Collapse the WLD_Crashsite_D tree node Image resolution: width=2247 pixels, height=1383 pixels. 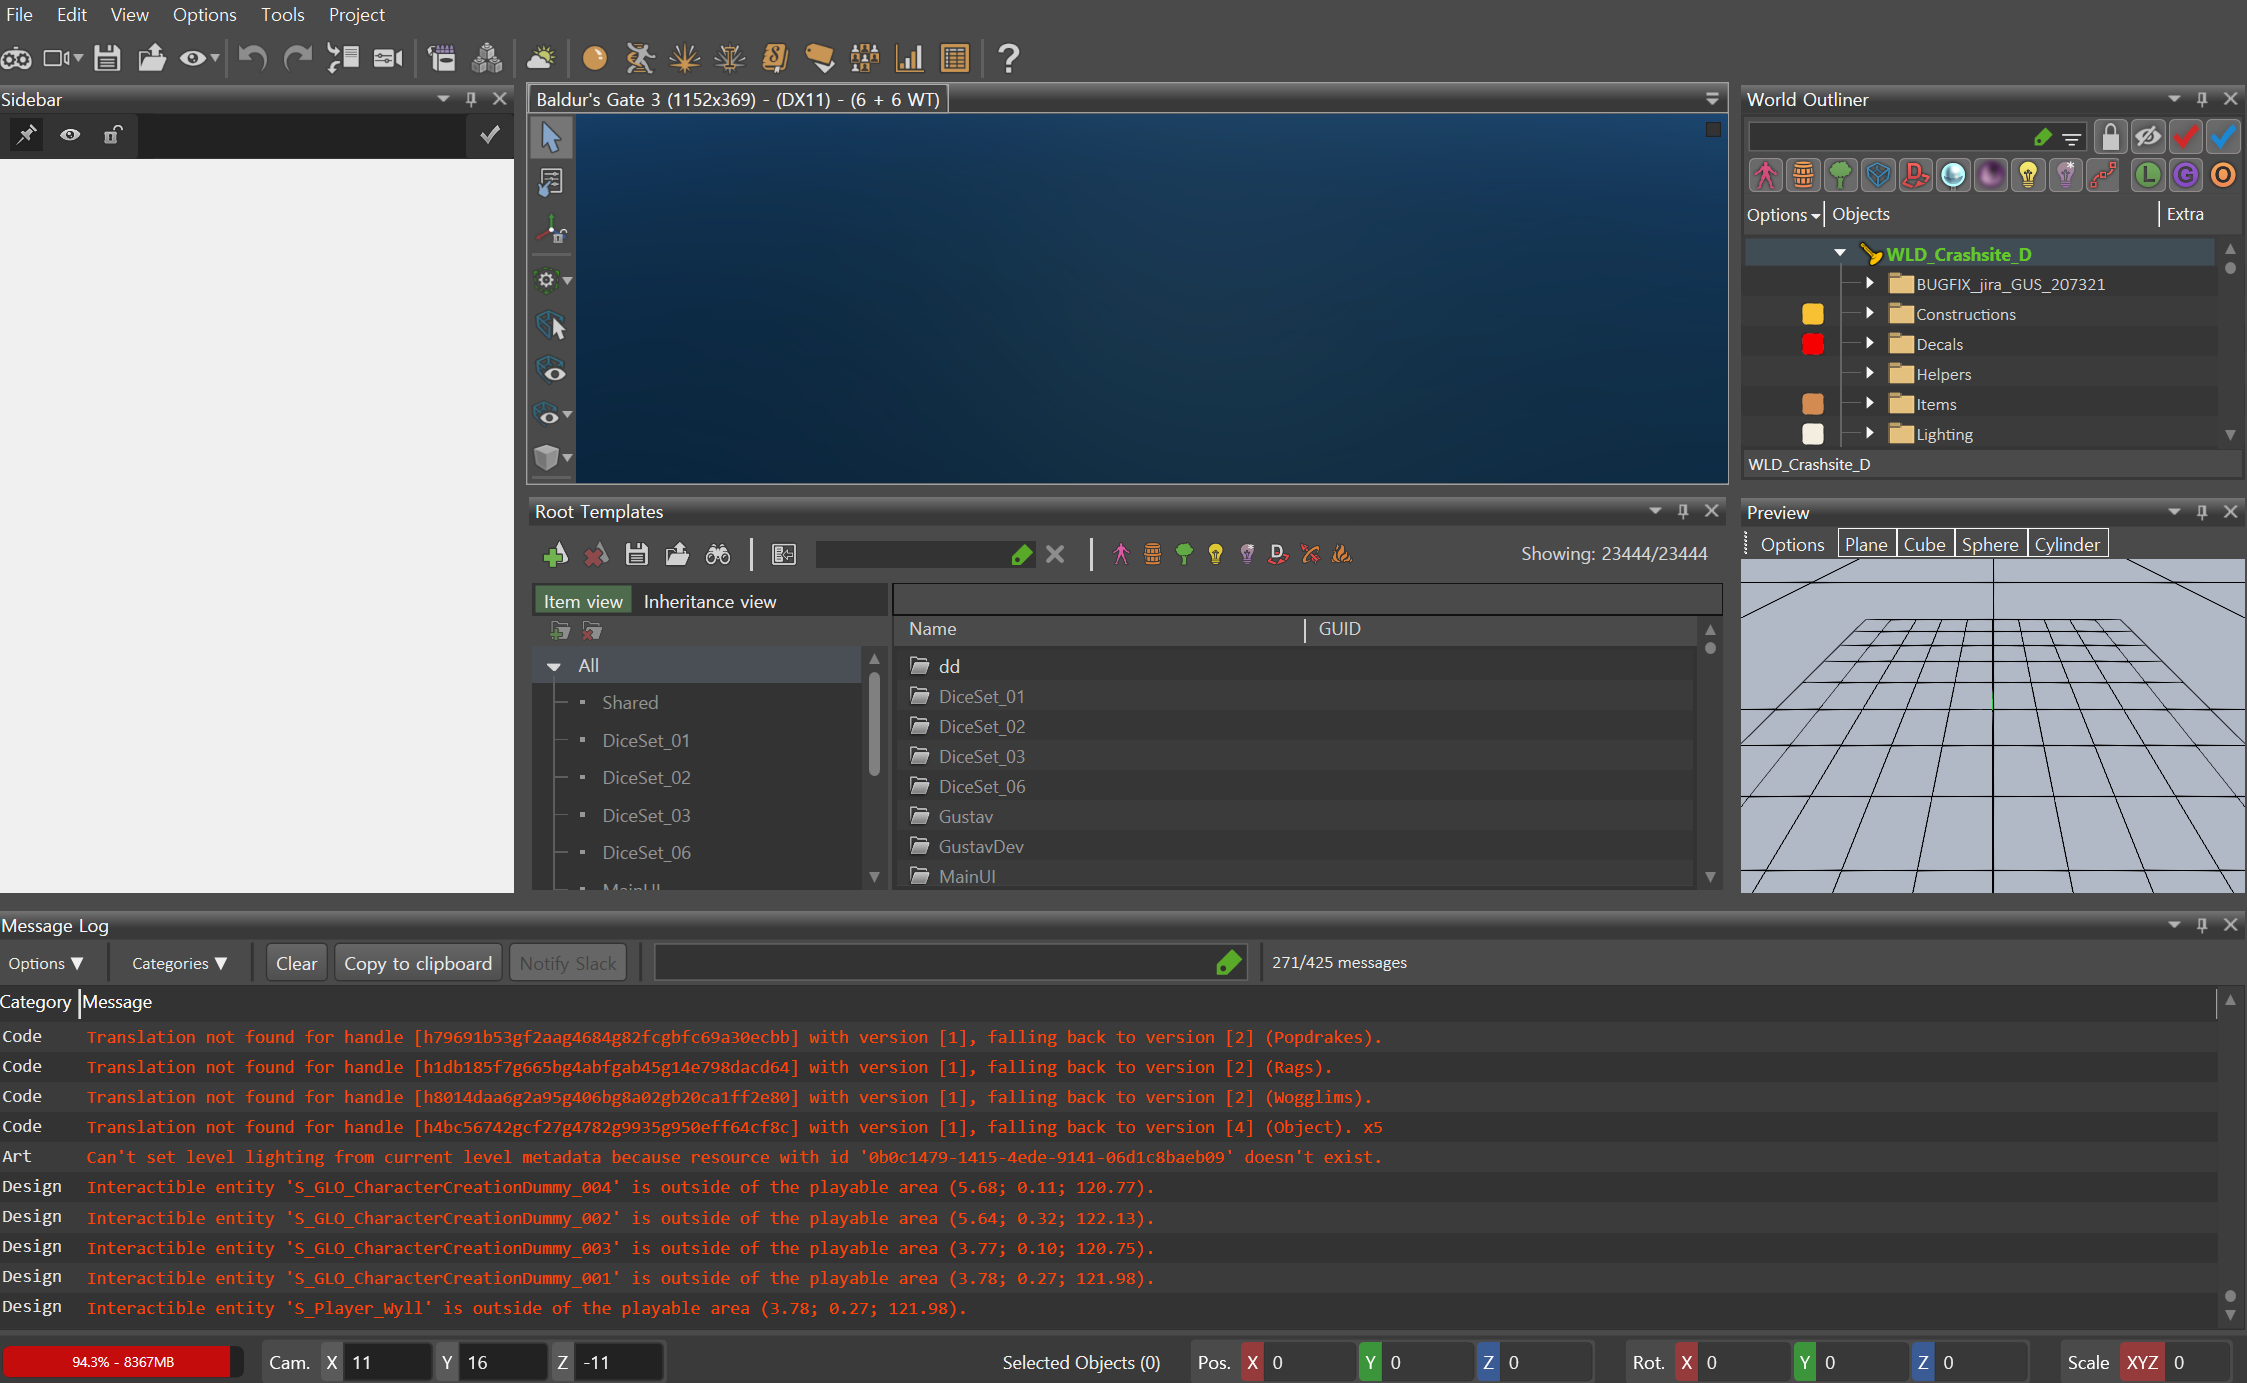tap(1840, 254)
